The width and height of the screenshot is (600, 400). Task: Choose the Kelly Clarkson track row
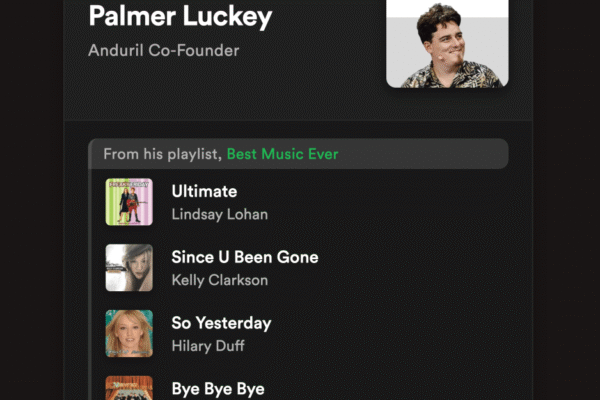click(x=300, y=268)
